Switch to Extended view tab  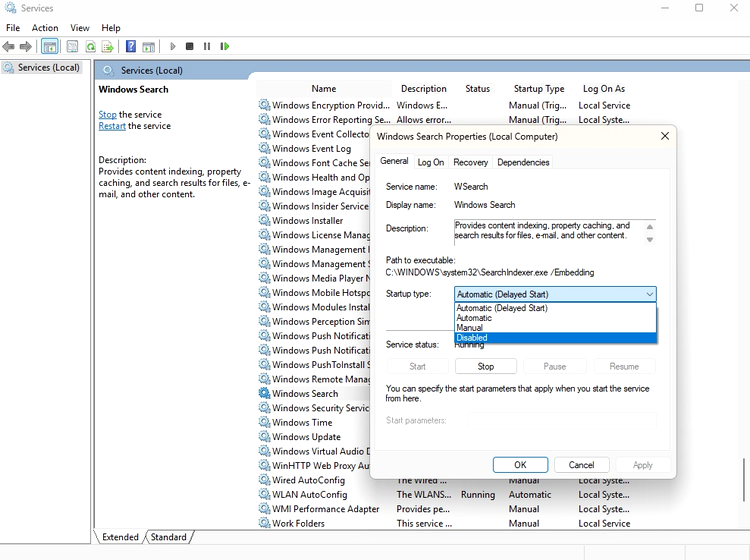[x=120, y=537]
